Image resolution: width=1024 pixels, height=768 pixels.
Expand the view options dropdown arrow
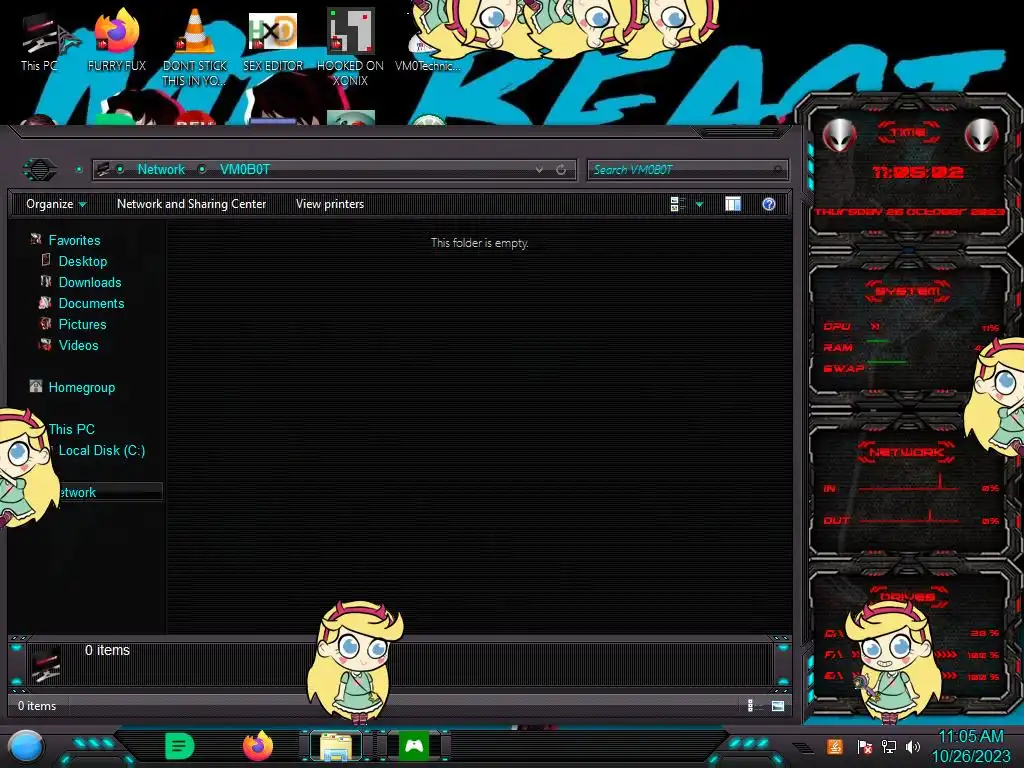(699, 204)
